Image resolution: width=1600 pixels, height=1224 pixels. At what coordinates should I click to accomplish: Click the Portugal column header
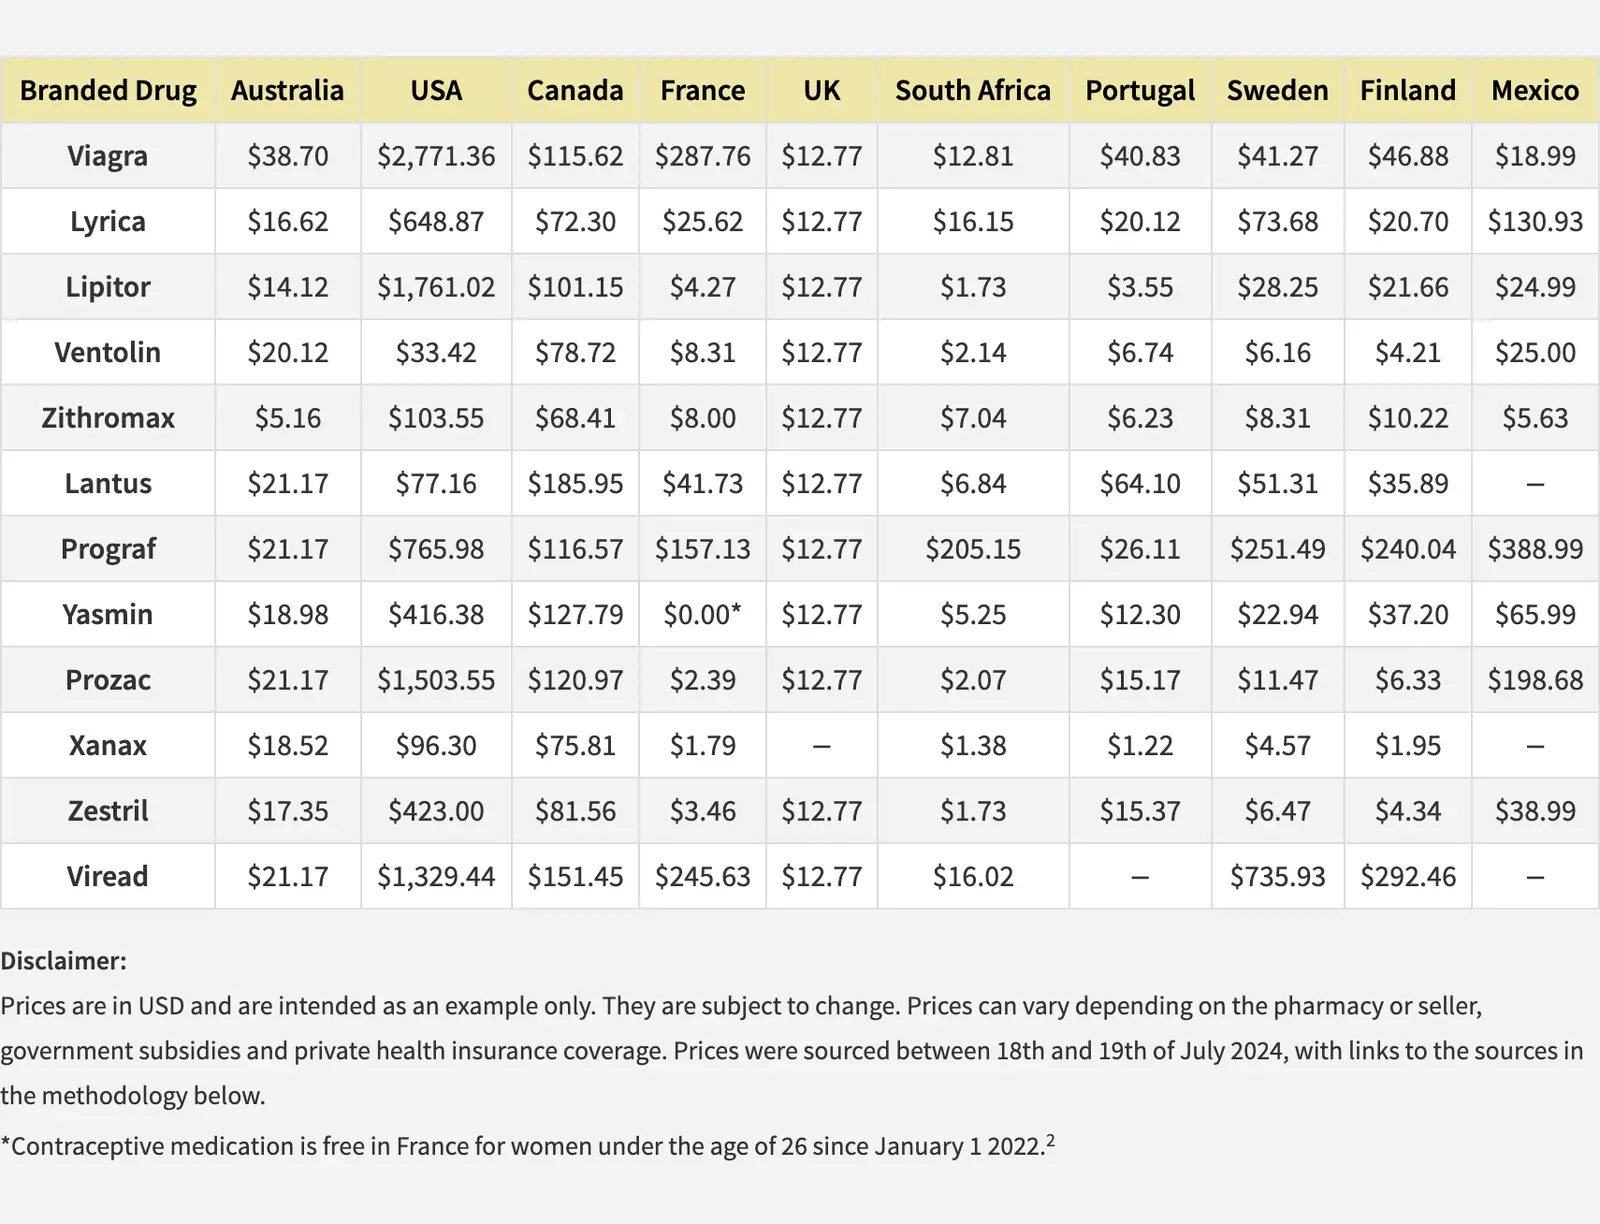point(1140,91)
